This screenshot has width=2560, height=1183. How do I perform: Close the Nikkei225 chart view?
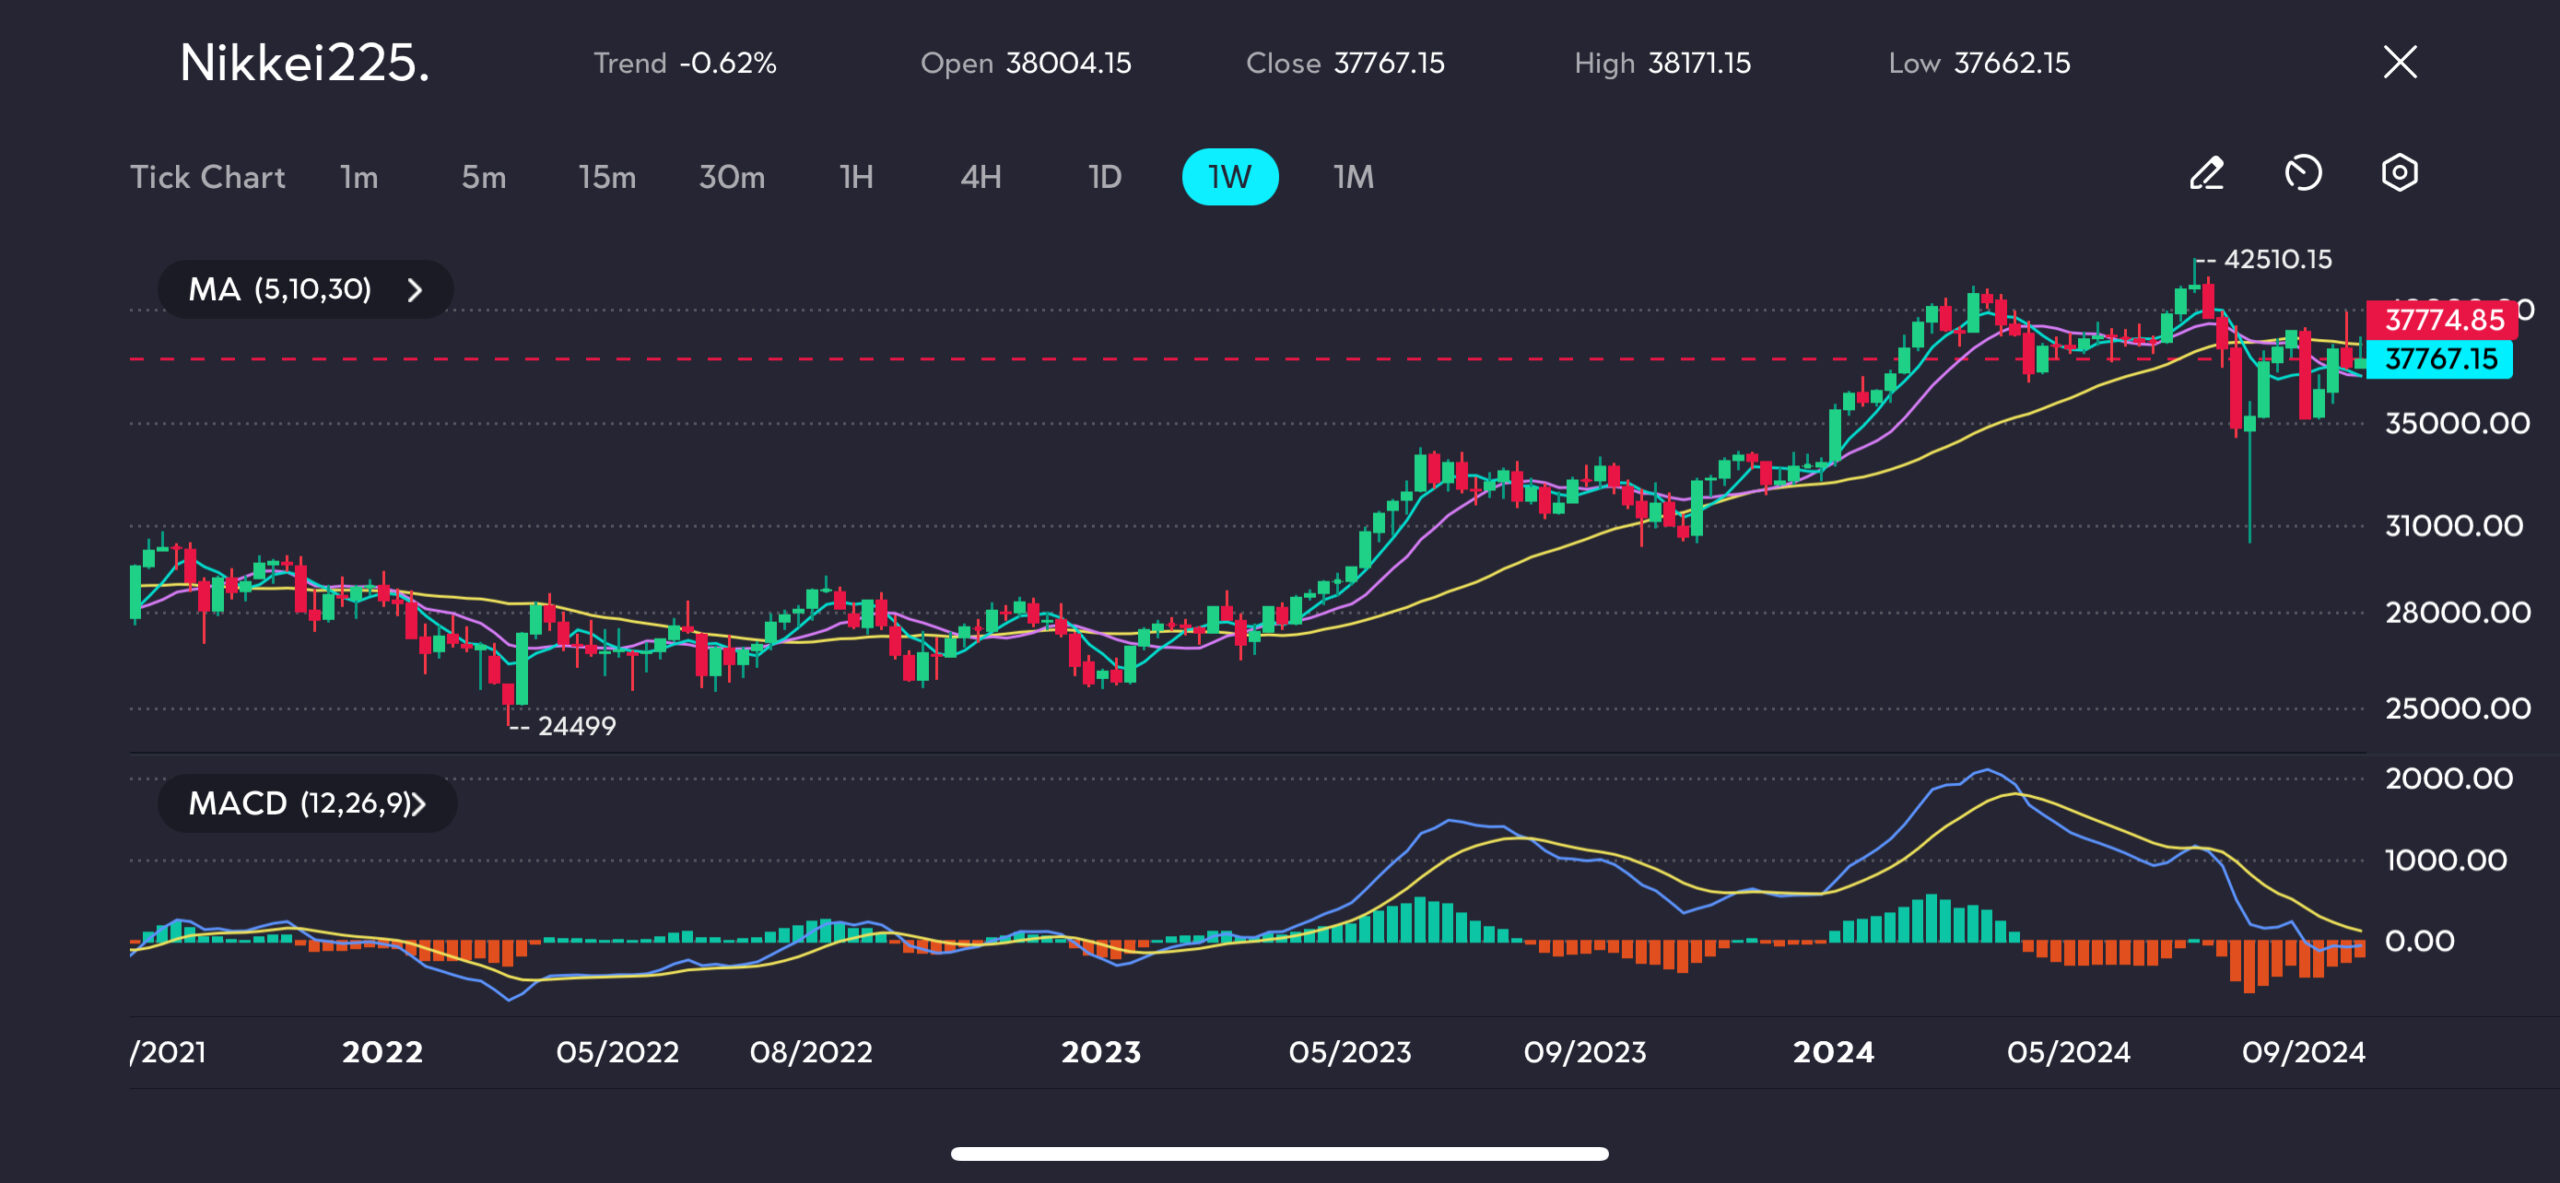pyautogui.click(x=2400, y=62)
